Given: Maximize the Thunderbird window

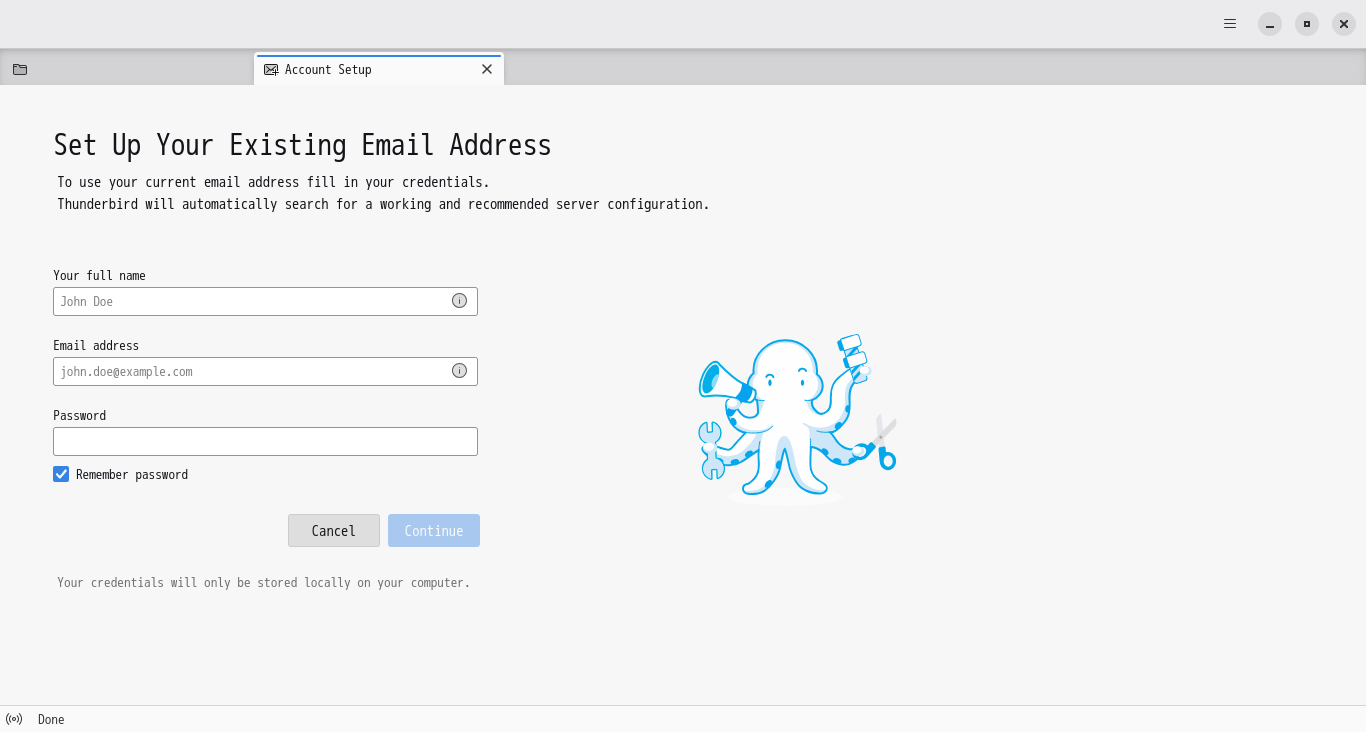Looking at the screenshot, I should (x=1307, y=24).
